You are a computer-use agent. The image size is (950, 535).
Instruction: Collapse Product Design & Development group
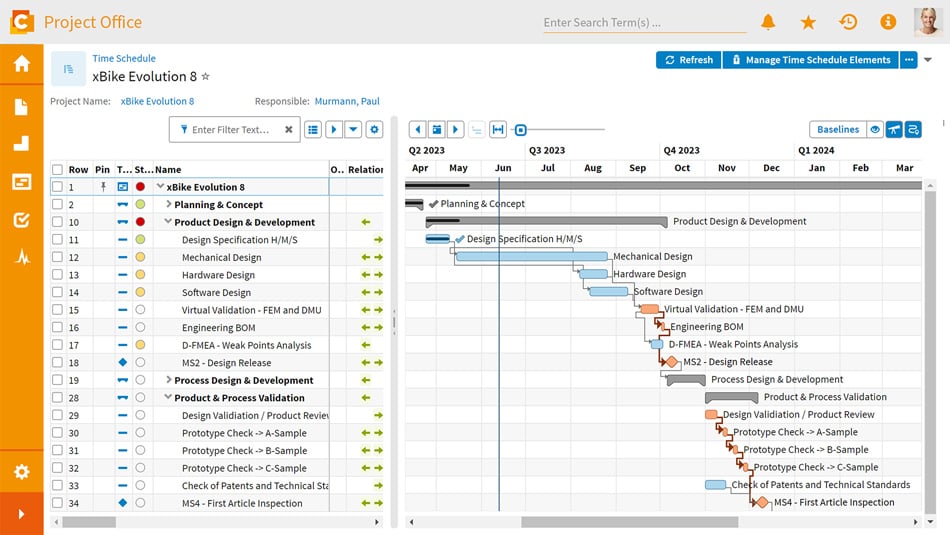(169, 223)
